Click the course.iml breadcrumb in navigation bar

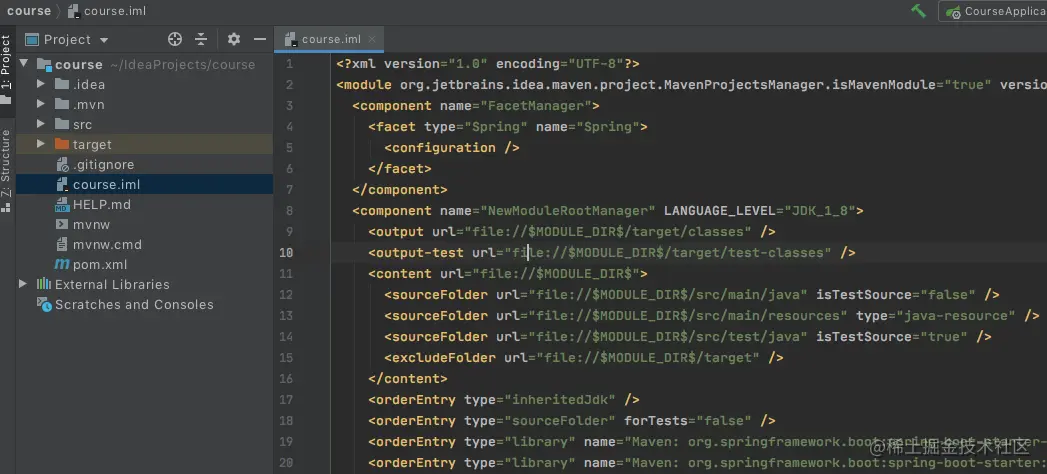pos(107,11)
